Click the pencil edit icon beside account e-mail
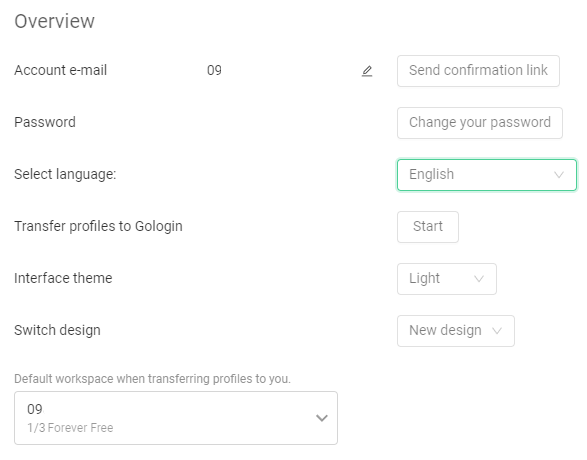Image resolution: width=587 pixels, height=460 pixels. pyautogui.click(x=367, y=71)
